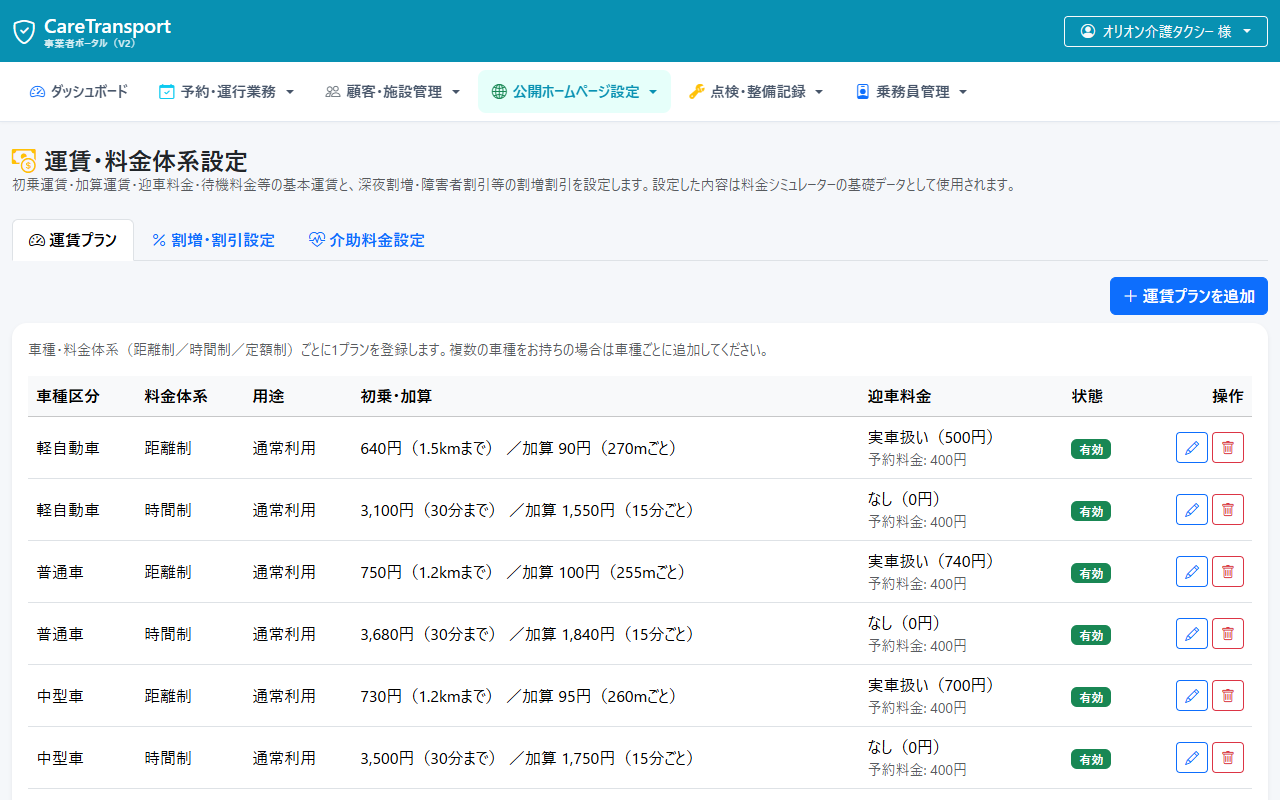Edit the 普通車 距離制 plan

[1192, 572]
